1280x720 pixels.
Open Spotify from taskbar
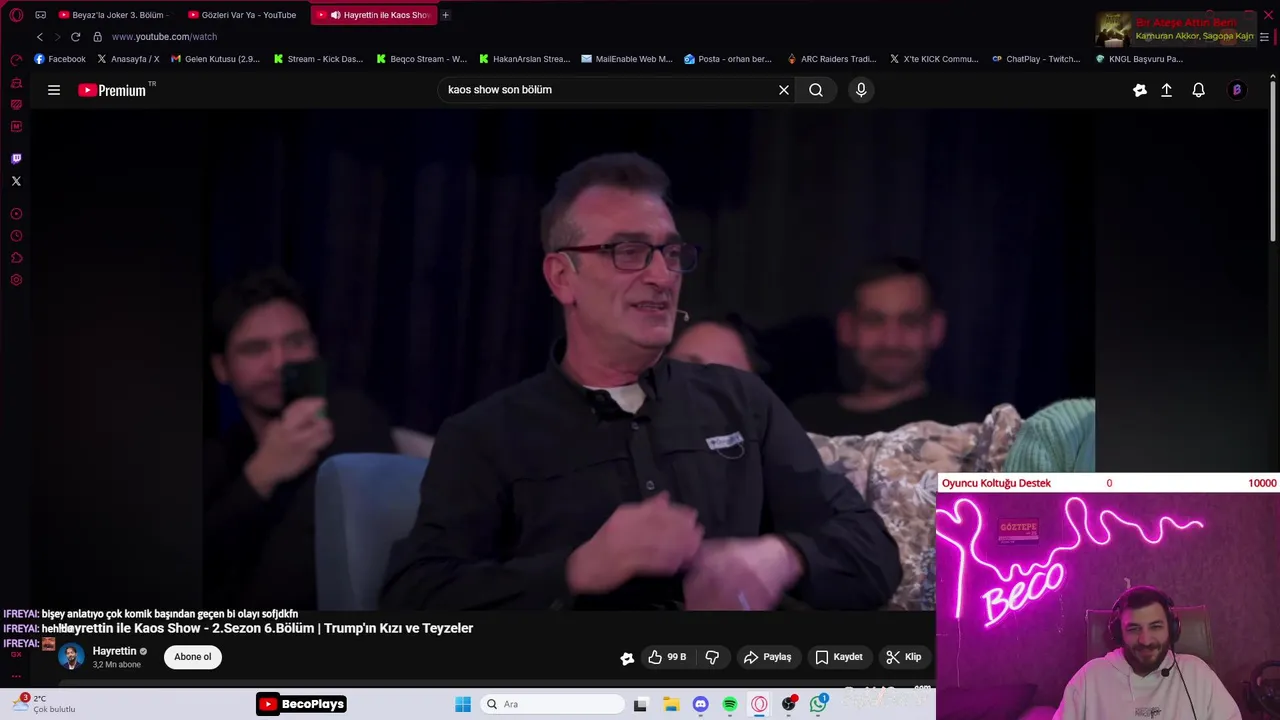coord(730,704)
